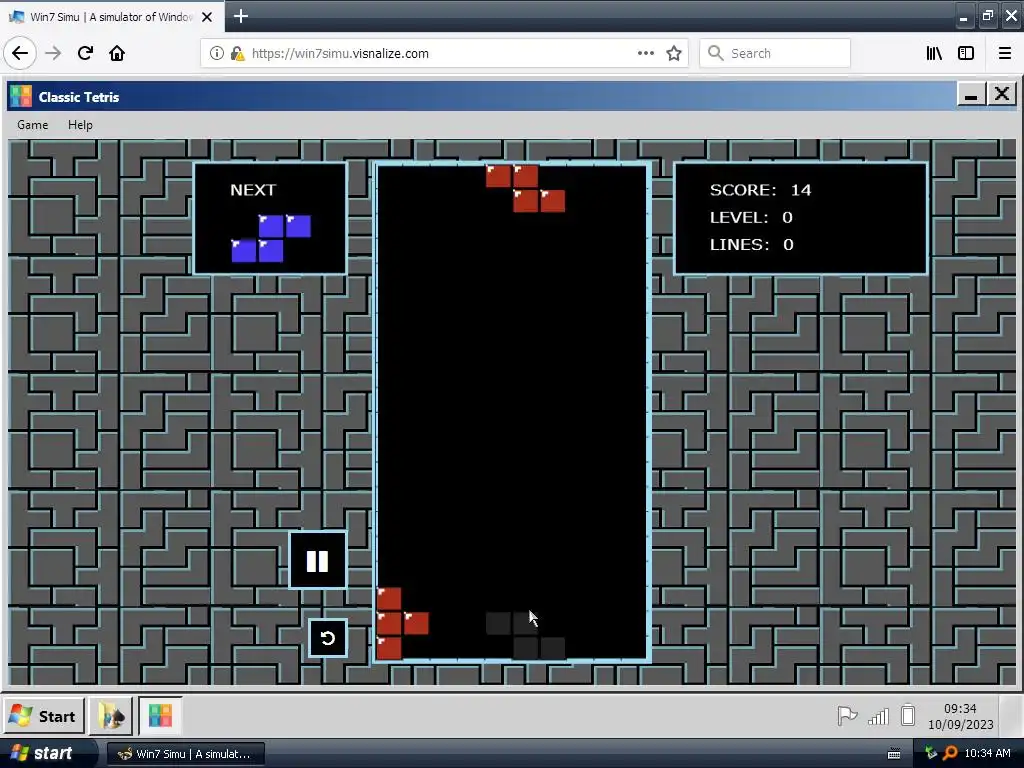
Task: Open the browser hamburger menu
Action: pos(1004,54)
